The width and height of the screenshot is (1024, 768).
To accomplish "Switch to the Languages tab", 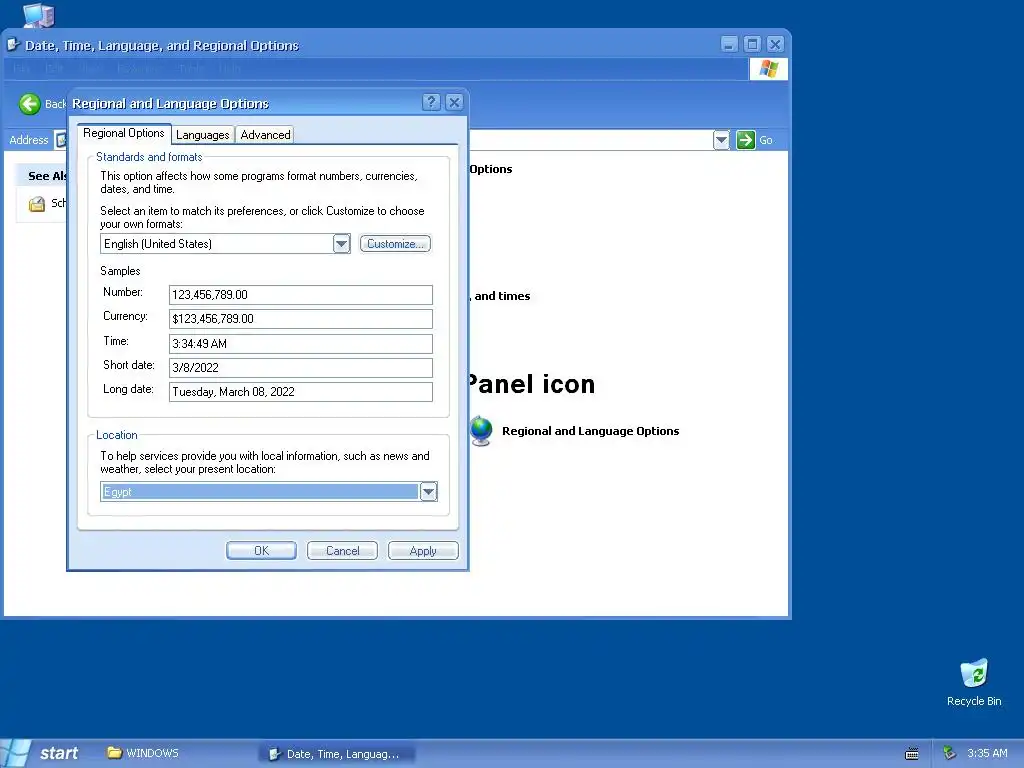I will pos(202,135).
